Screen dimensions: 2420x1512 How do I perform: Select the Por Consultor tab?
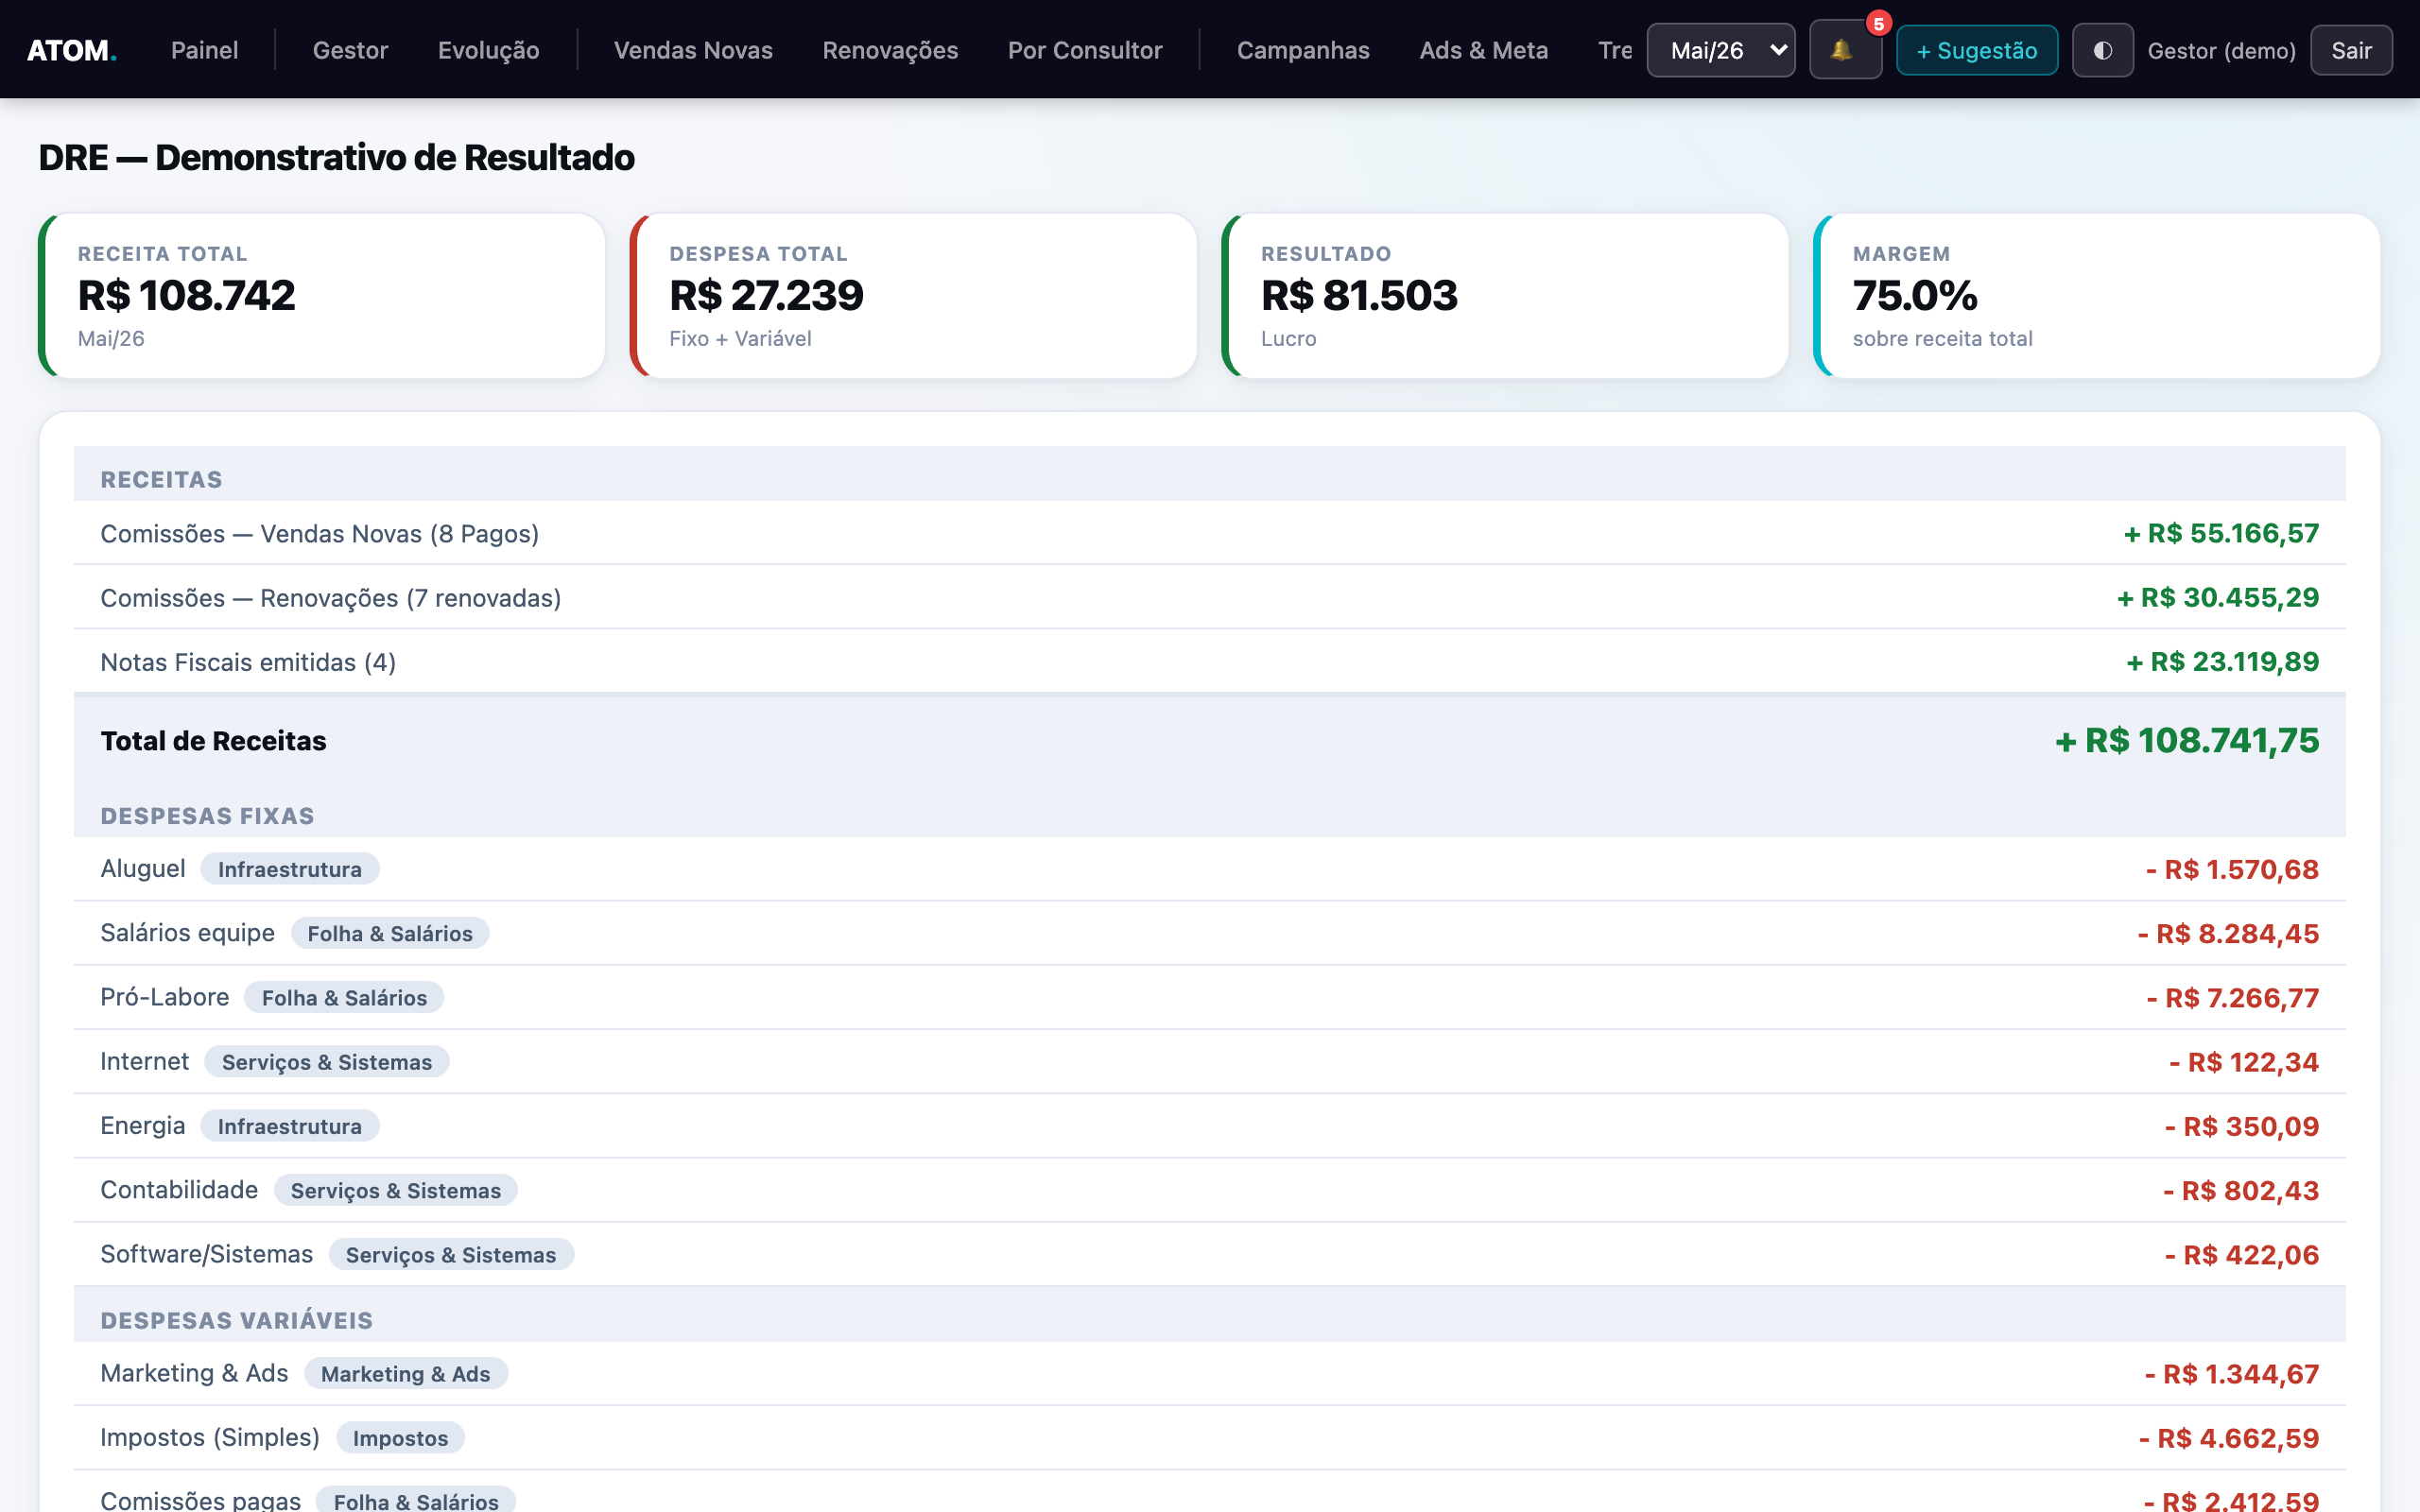pyautogui.click(x=1085, y=50)
